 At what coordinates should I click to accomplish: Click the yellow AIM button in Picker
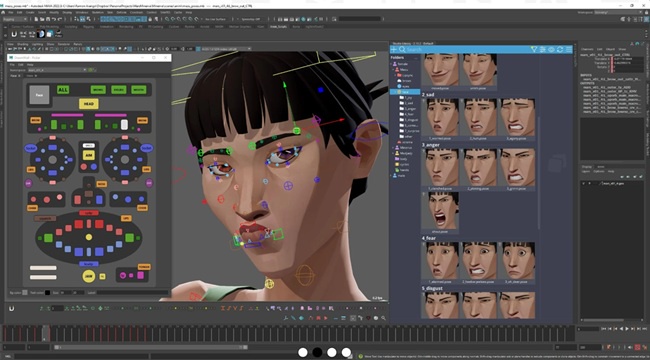coord(88,155)
